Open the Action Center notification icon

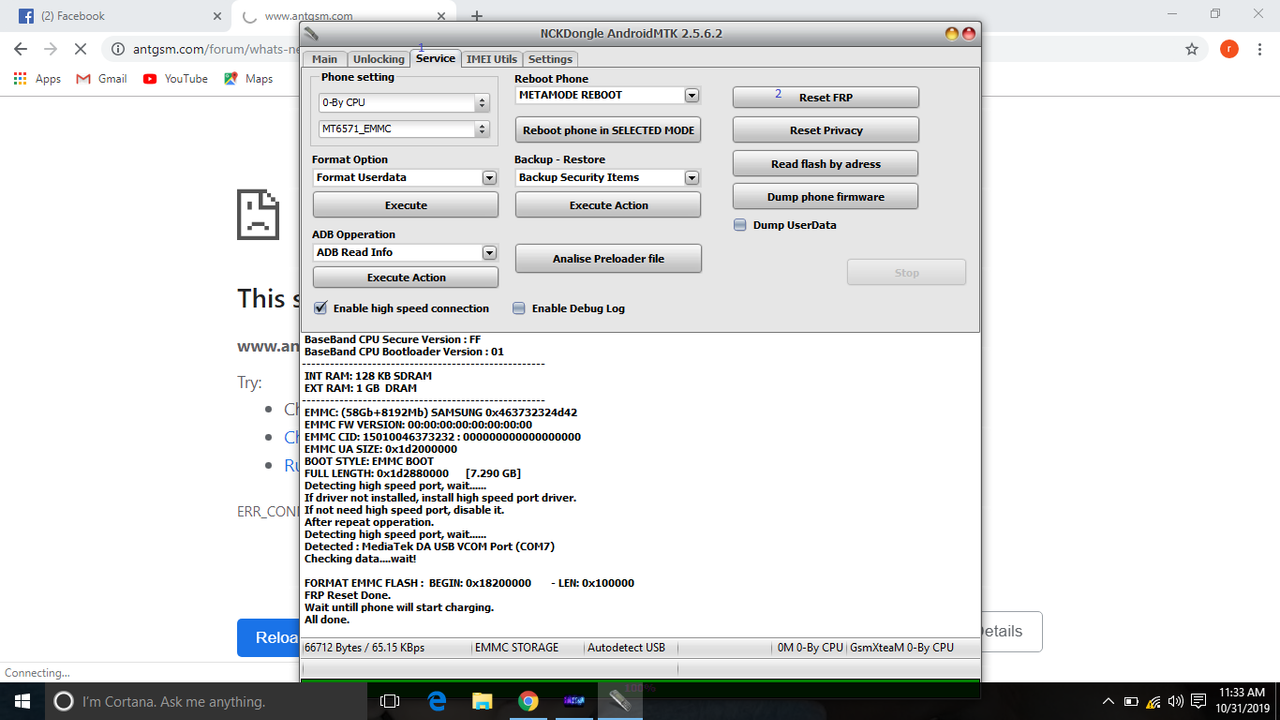click(1198, 702)
